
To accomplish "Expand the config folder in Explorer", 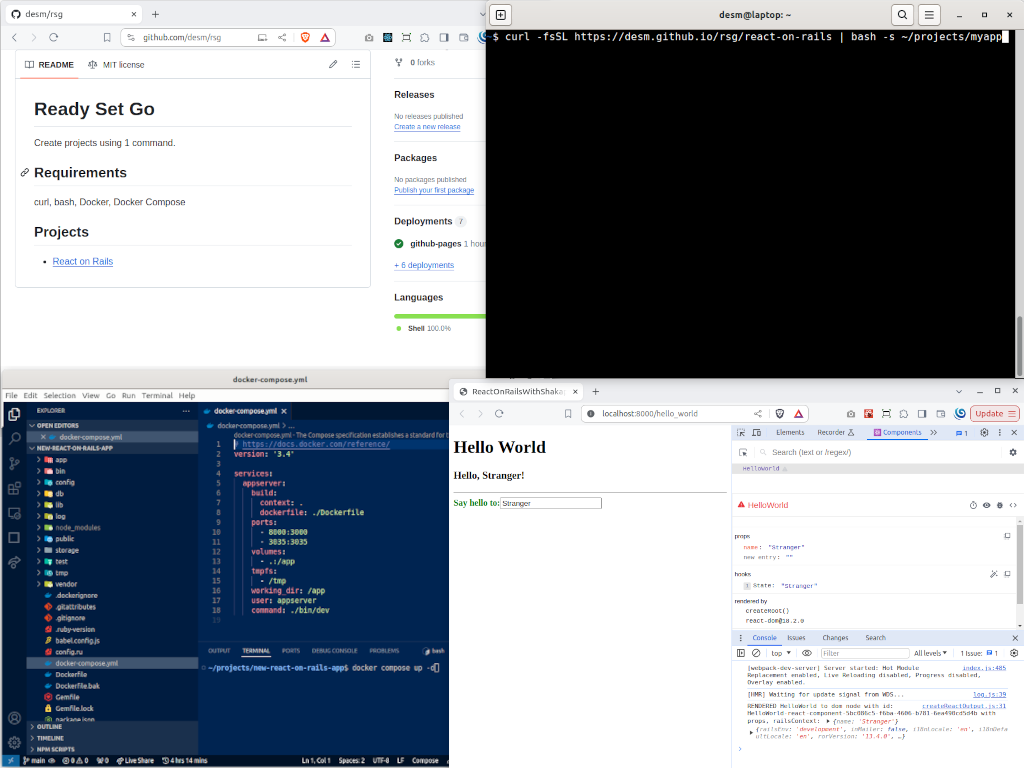I will tap(65, 483).
